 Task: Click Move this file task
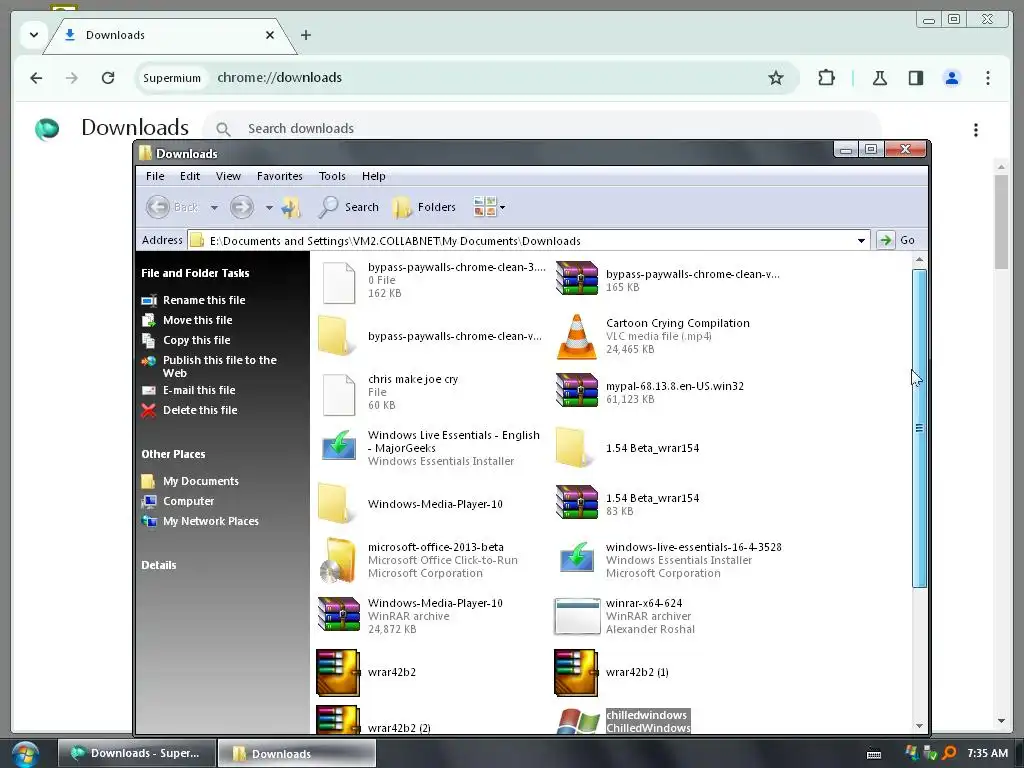click(197, 320)
